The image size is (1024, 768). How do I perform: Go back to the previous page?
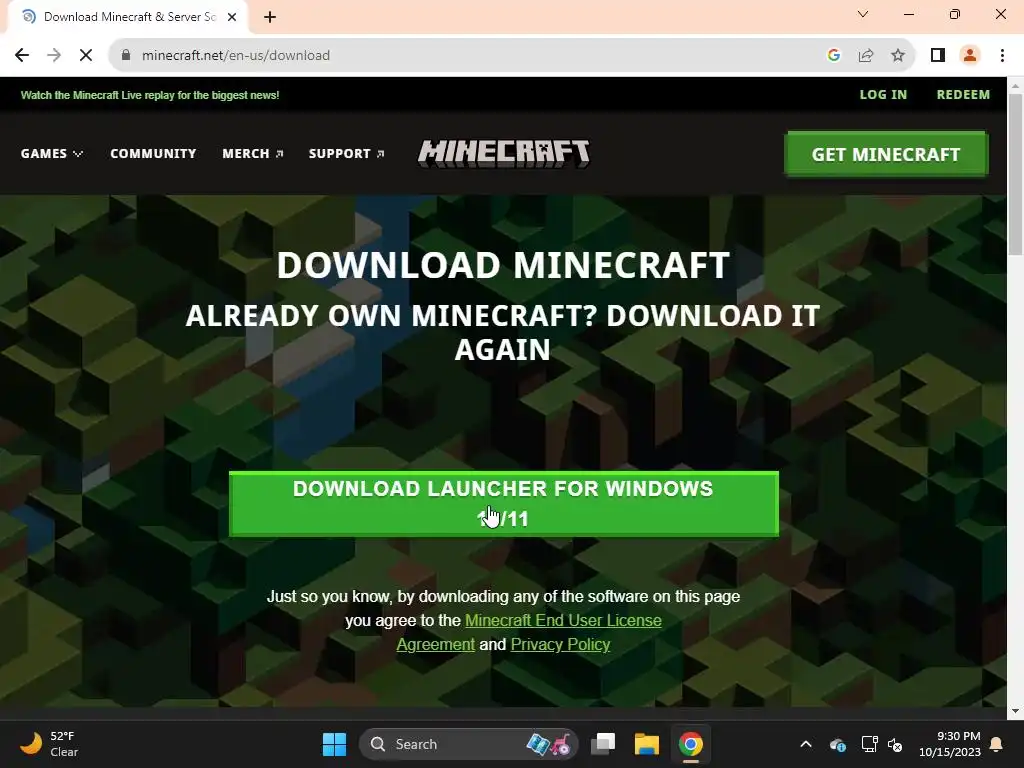coord(22,56)
